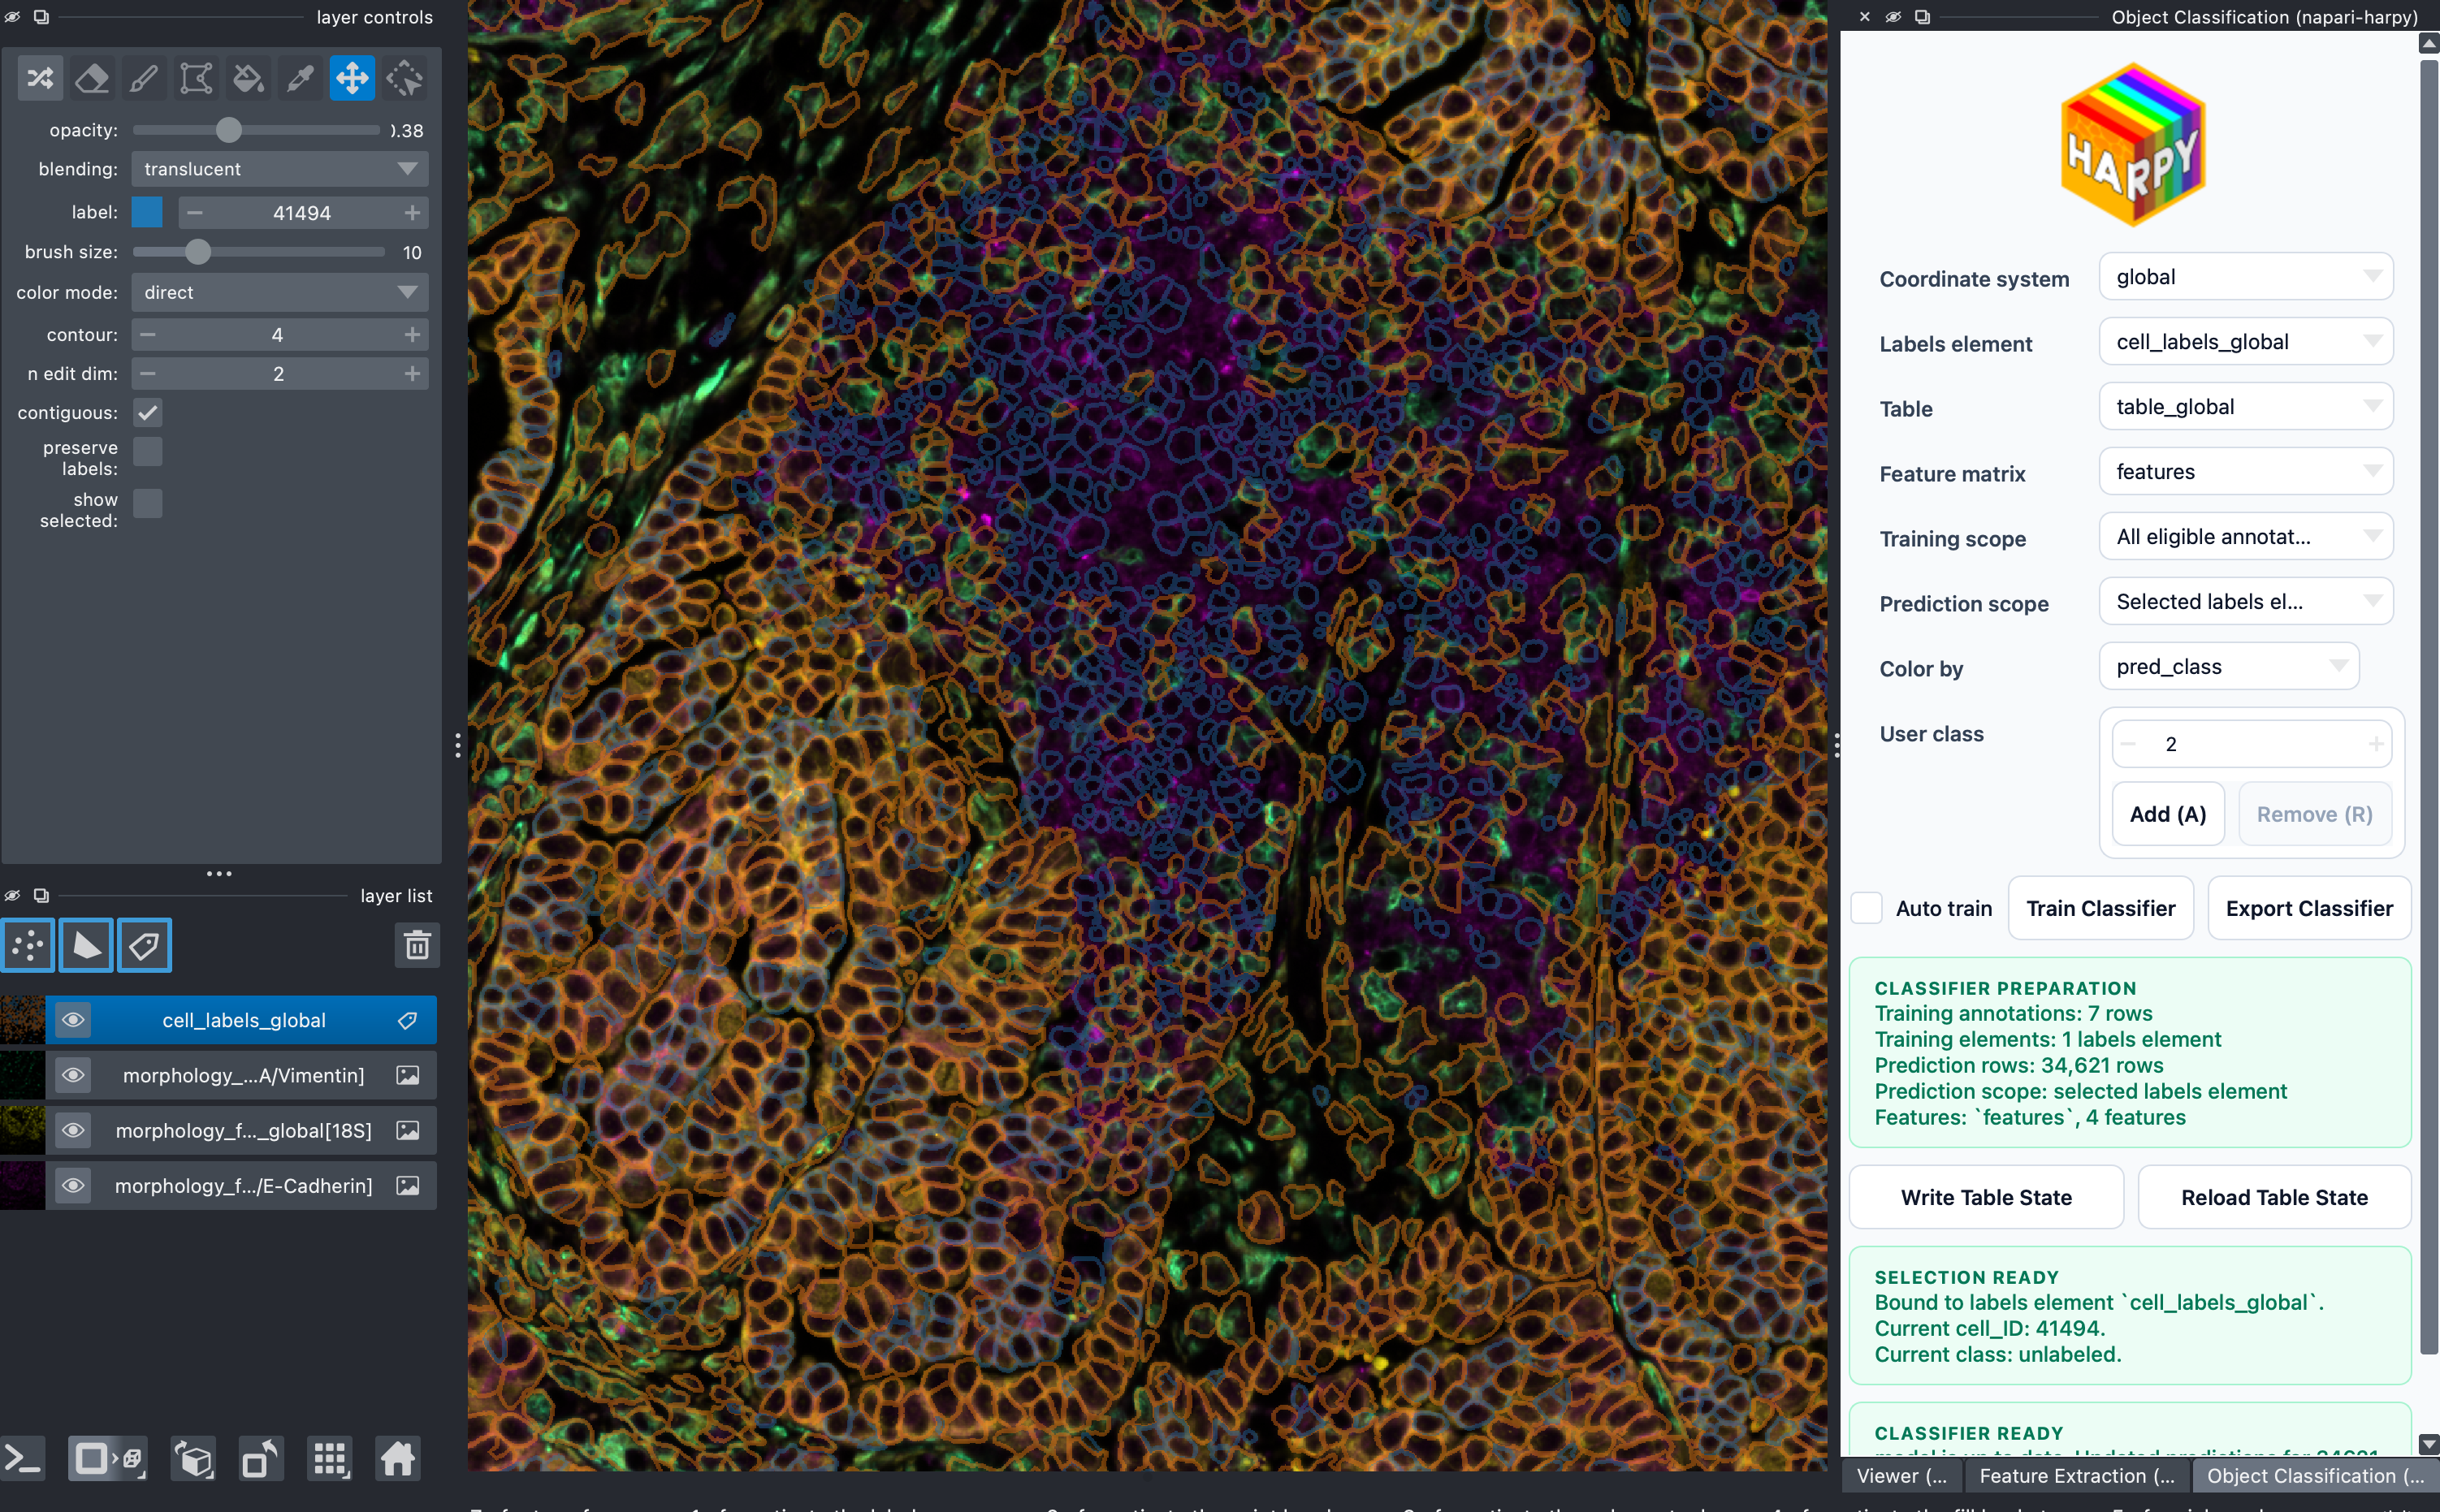
Task: Click Reload Table State button
Action: pos(2274,1197)
